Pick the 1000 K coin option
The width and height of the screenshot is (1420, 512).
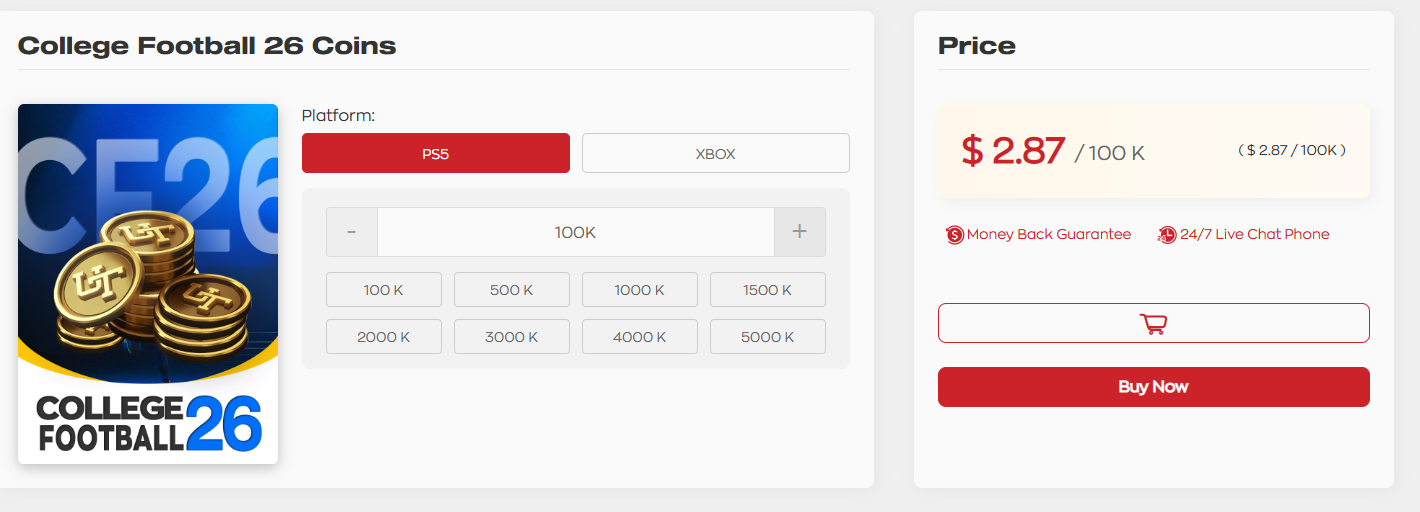[639, 290]
